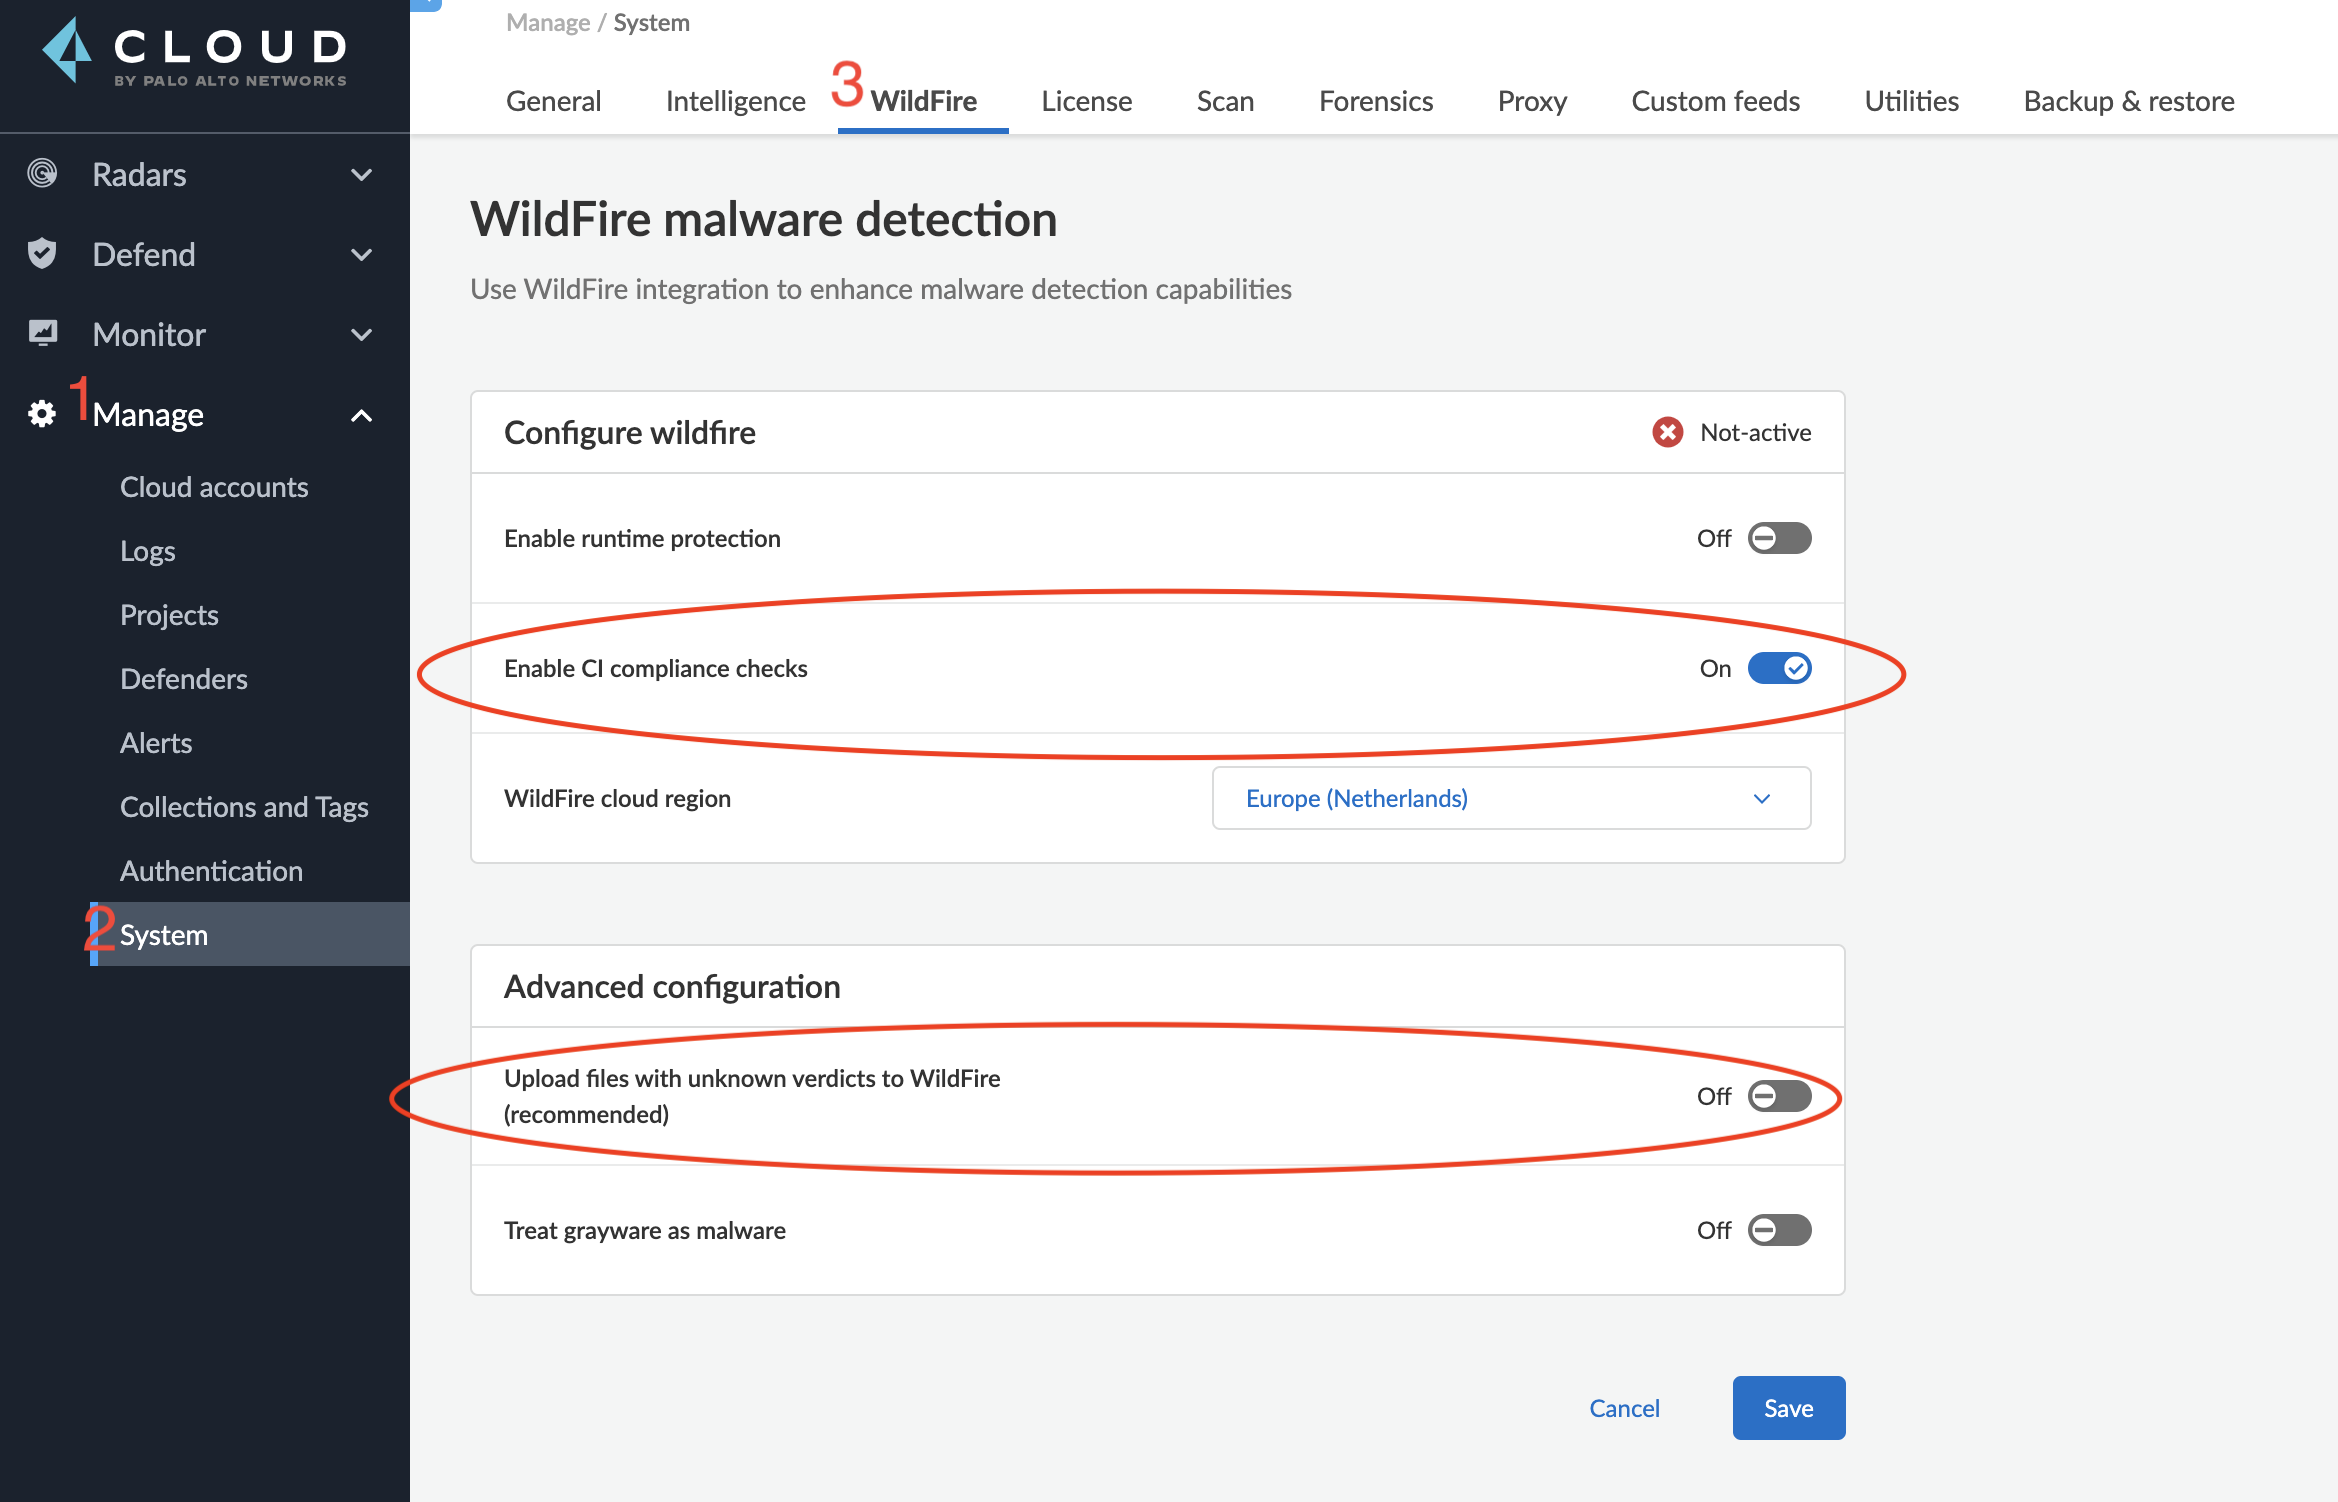The image size is (2338, 1502).
Task: Click the Cancel link
Action: 1624,1408
